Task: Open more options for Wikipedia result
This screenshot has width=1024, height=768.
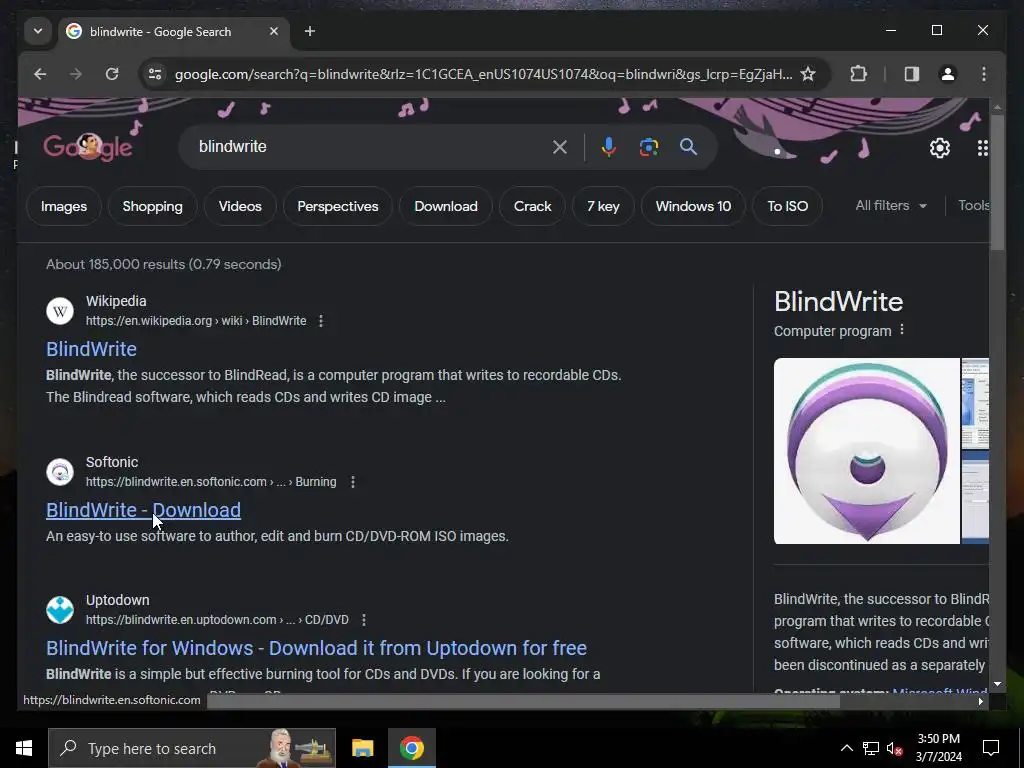Action: pos(321,321)
